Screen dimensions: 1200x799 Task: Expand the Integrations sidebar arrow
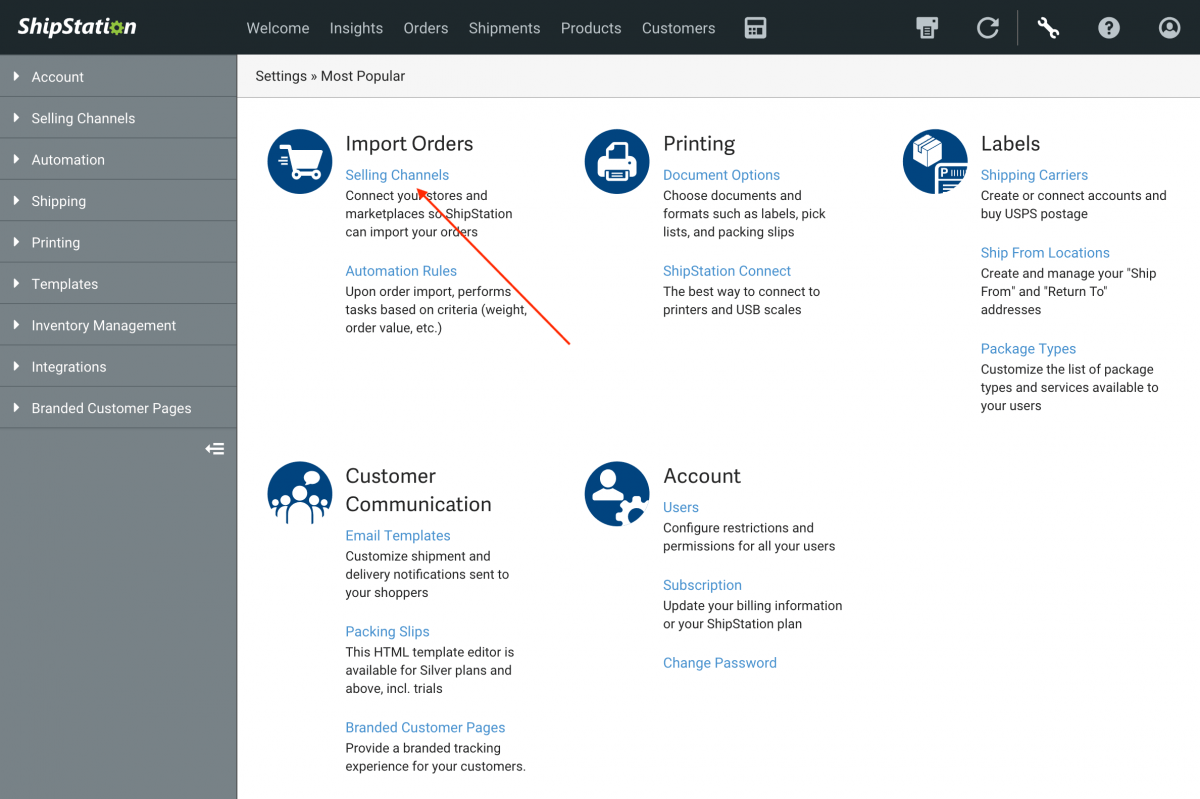(x=16, y=367)
